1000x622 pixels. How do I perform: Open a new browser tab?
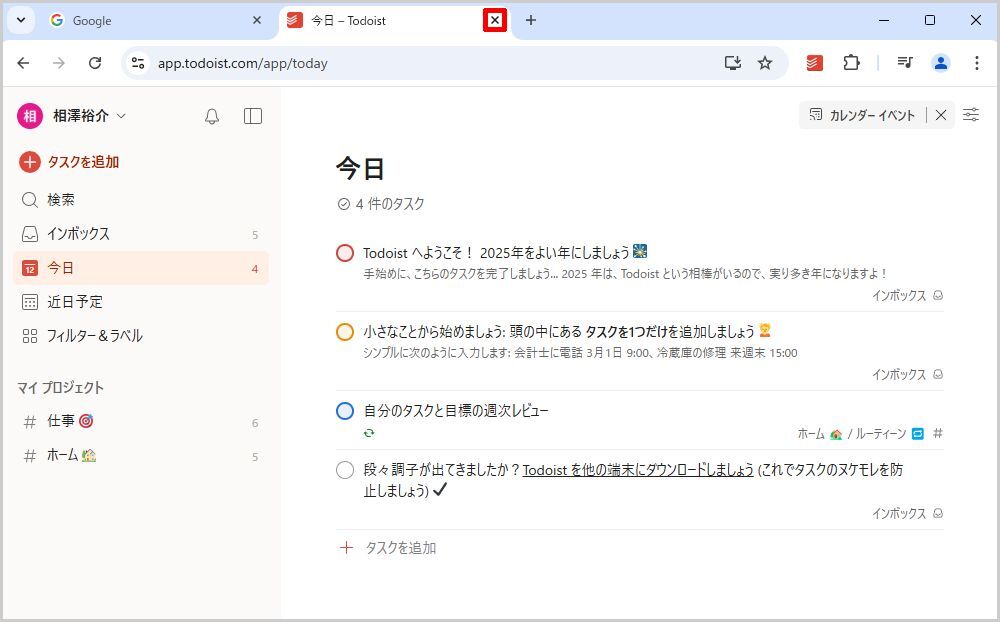pos(531,20)
